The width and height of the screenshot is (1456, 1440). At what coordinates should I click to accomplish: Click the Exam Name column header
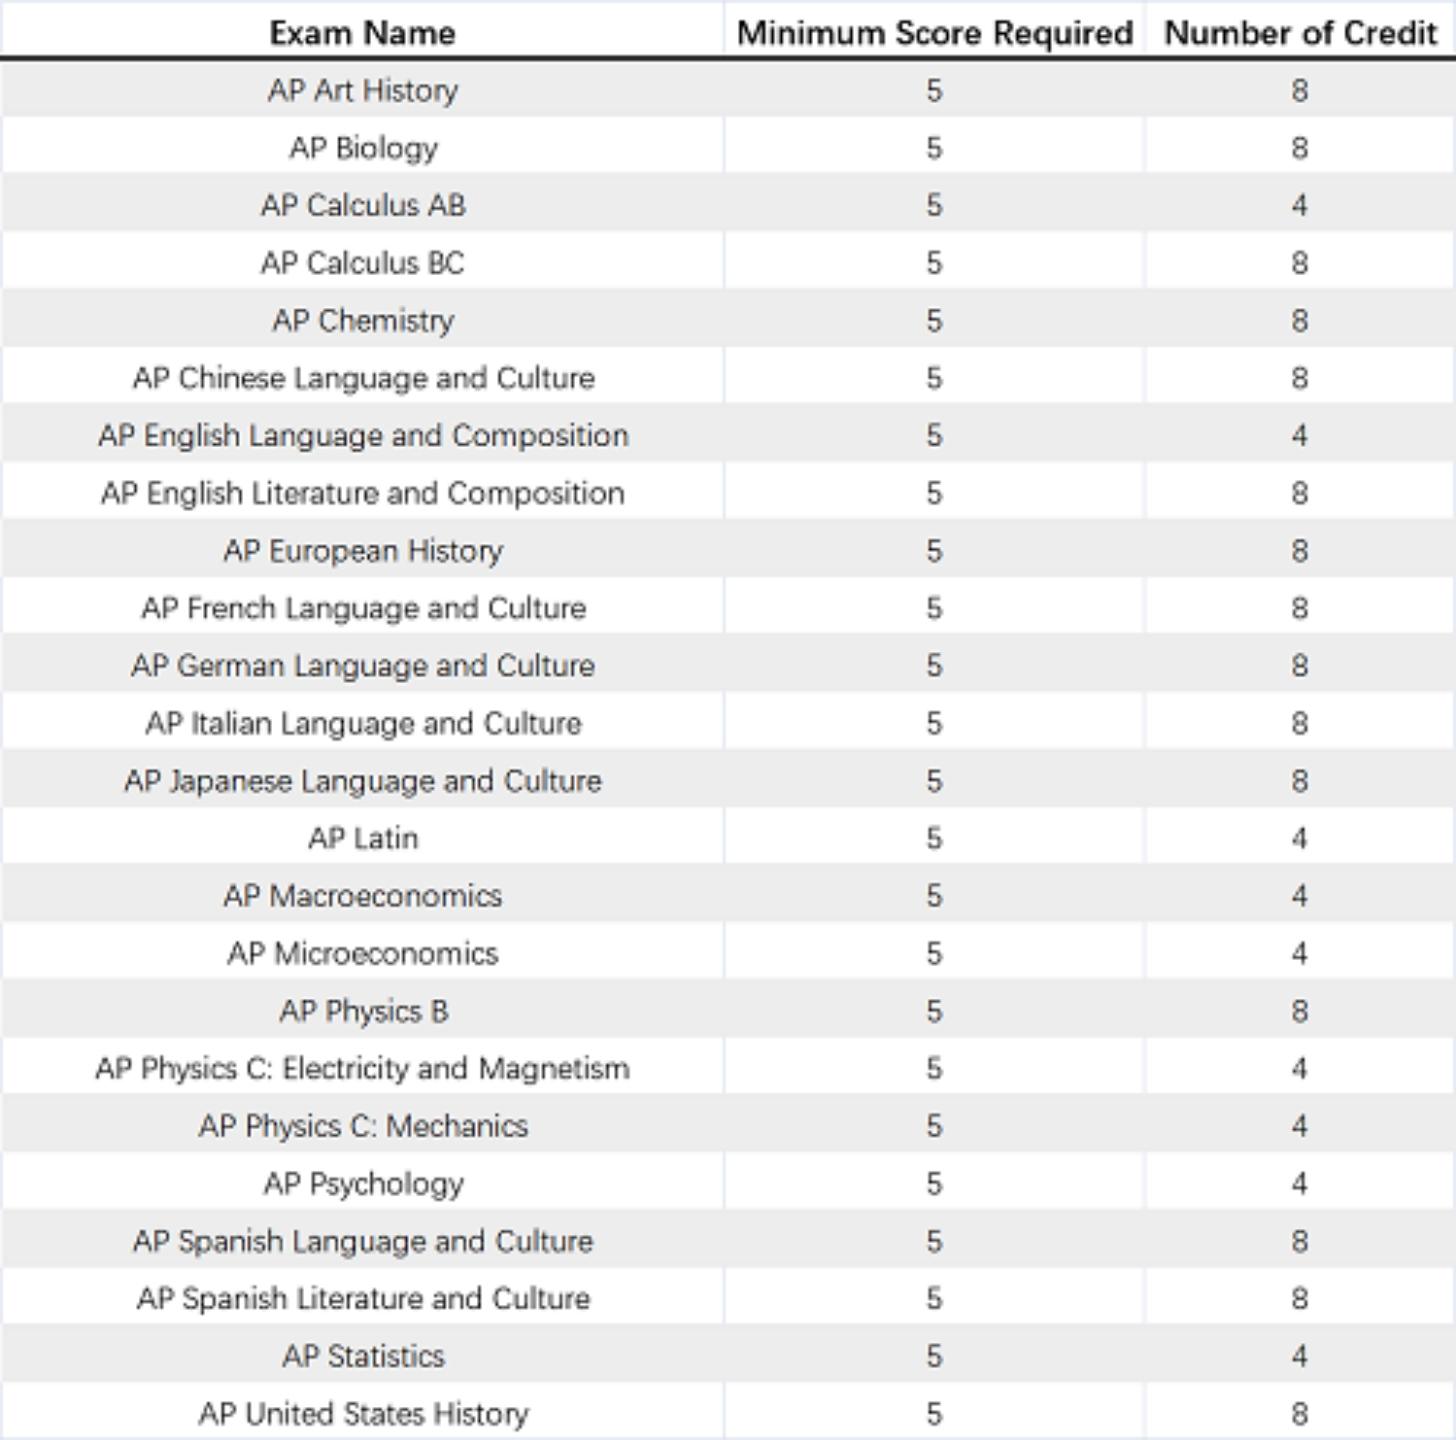pyautogui.click(x=362, y=32)
